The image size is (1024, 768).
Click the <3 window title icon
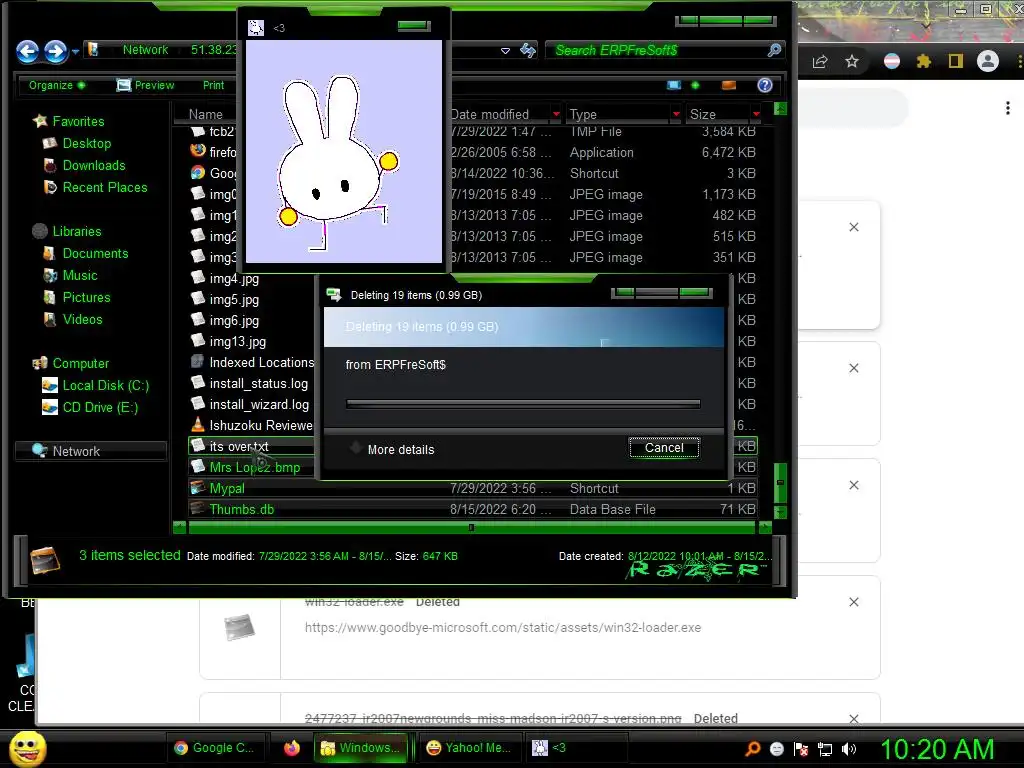pyautogui.click(x=256, y=27)
